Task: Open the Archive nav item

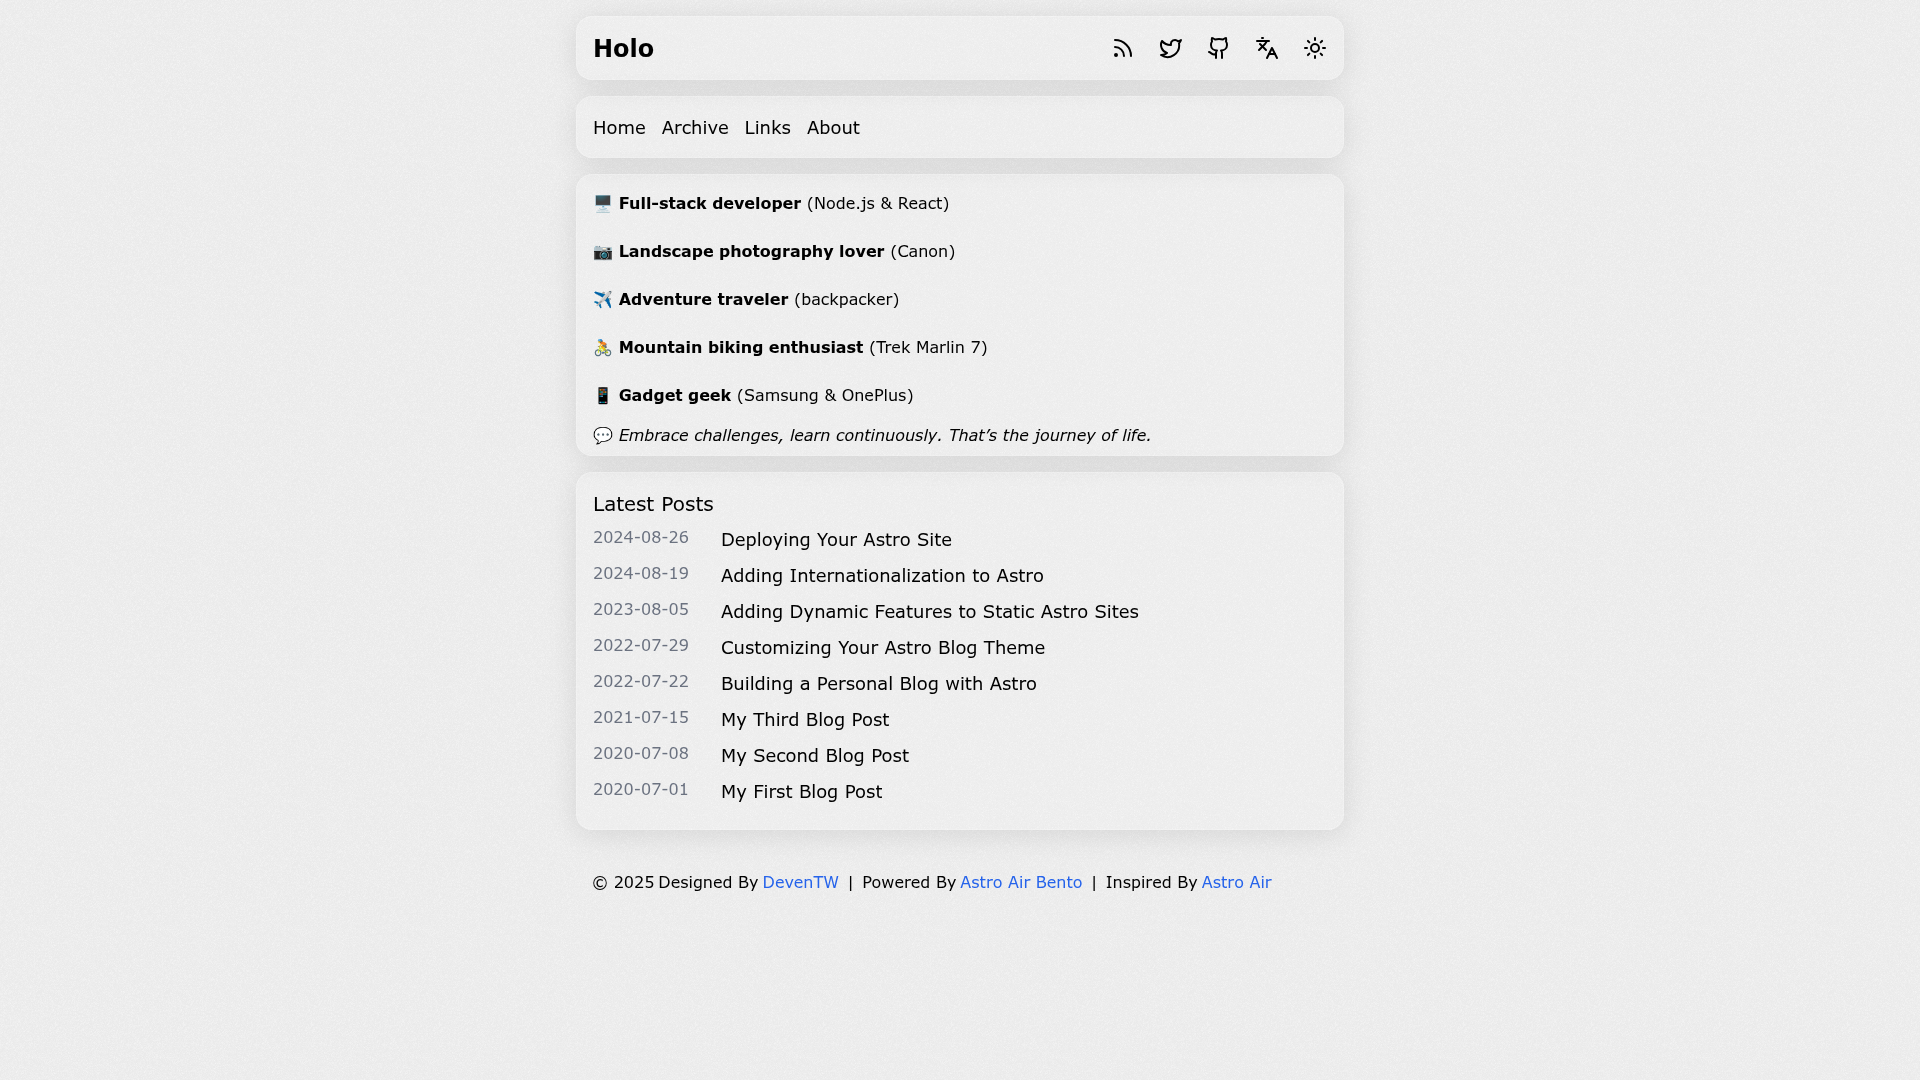Action: 695,128
